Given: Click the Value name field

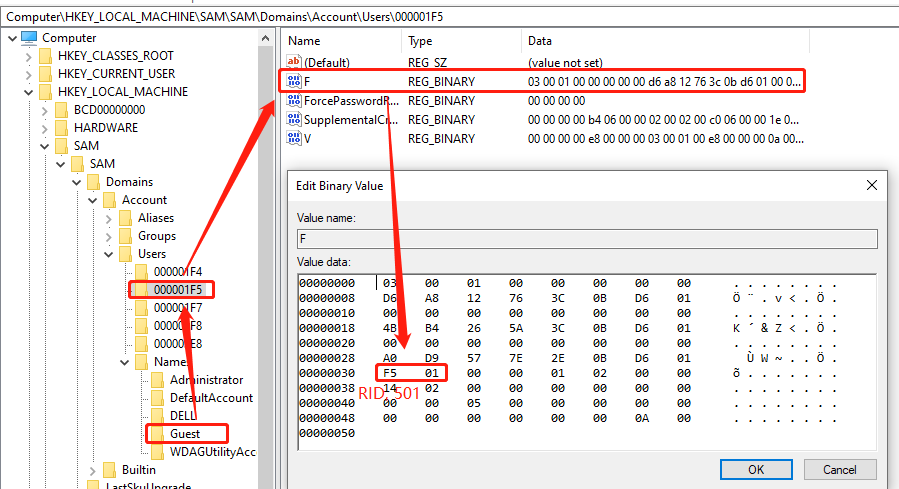Looking at the screenshot, I should click(587, 238).
